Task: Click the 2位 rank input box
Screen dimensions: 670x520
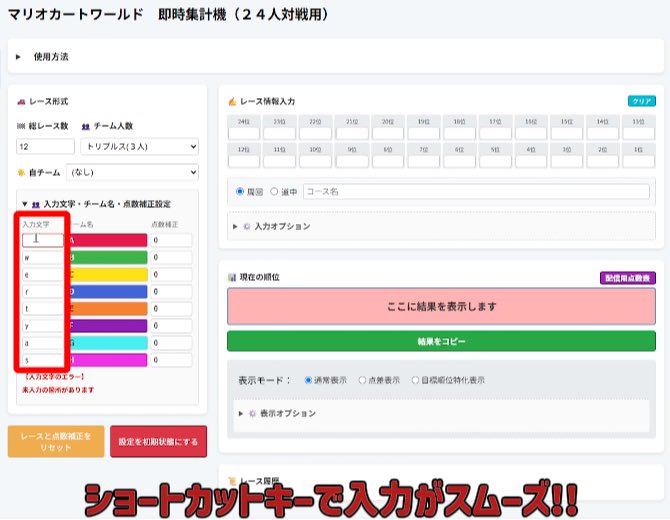Action: (602, 161)
